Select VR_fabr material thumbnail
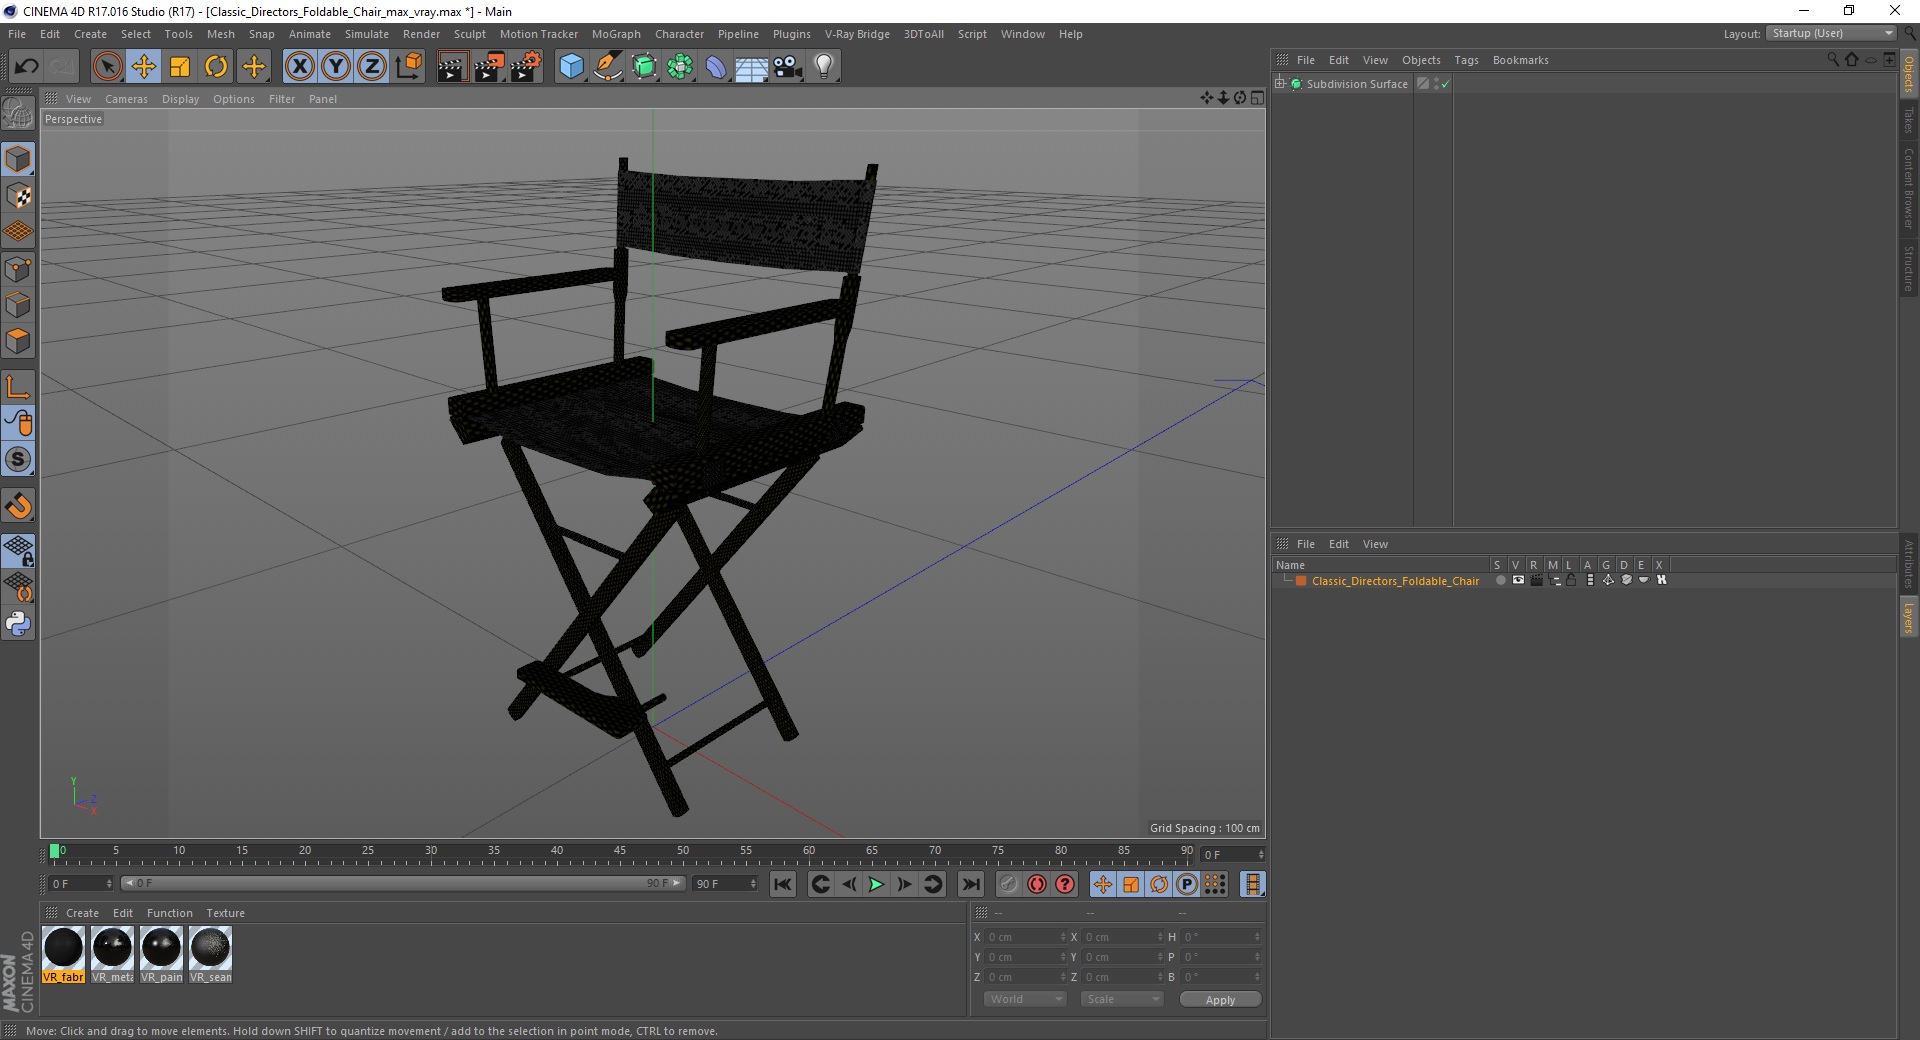 tap(63, 955)
